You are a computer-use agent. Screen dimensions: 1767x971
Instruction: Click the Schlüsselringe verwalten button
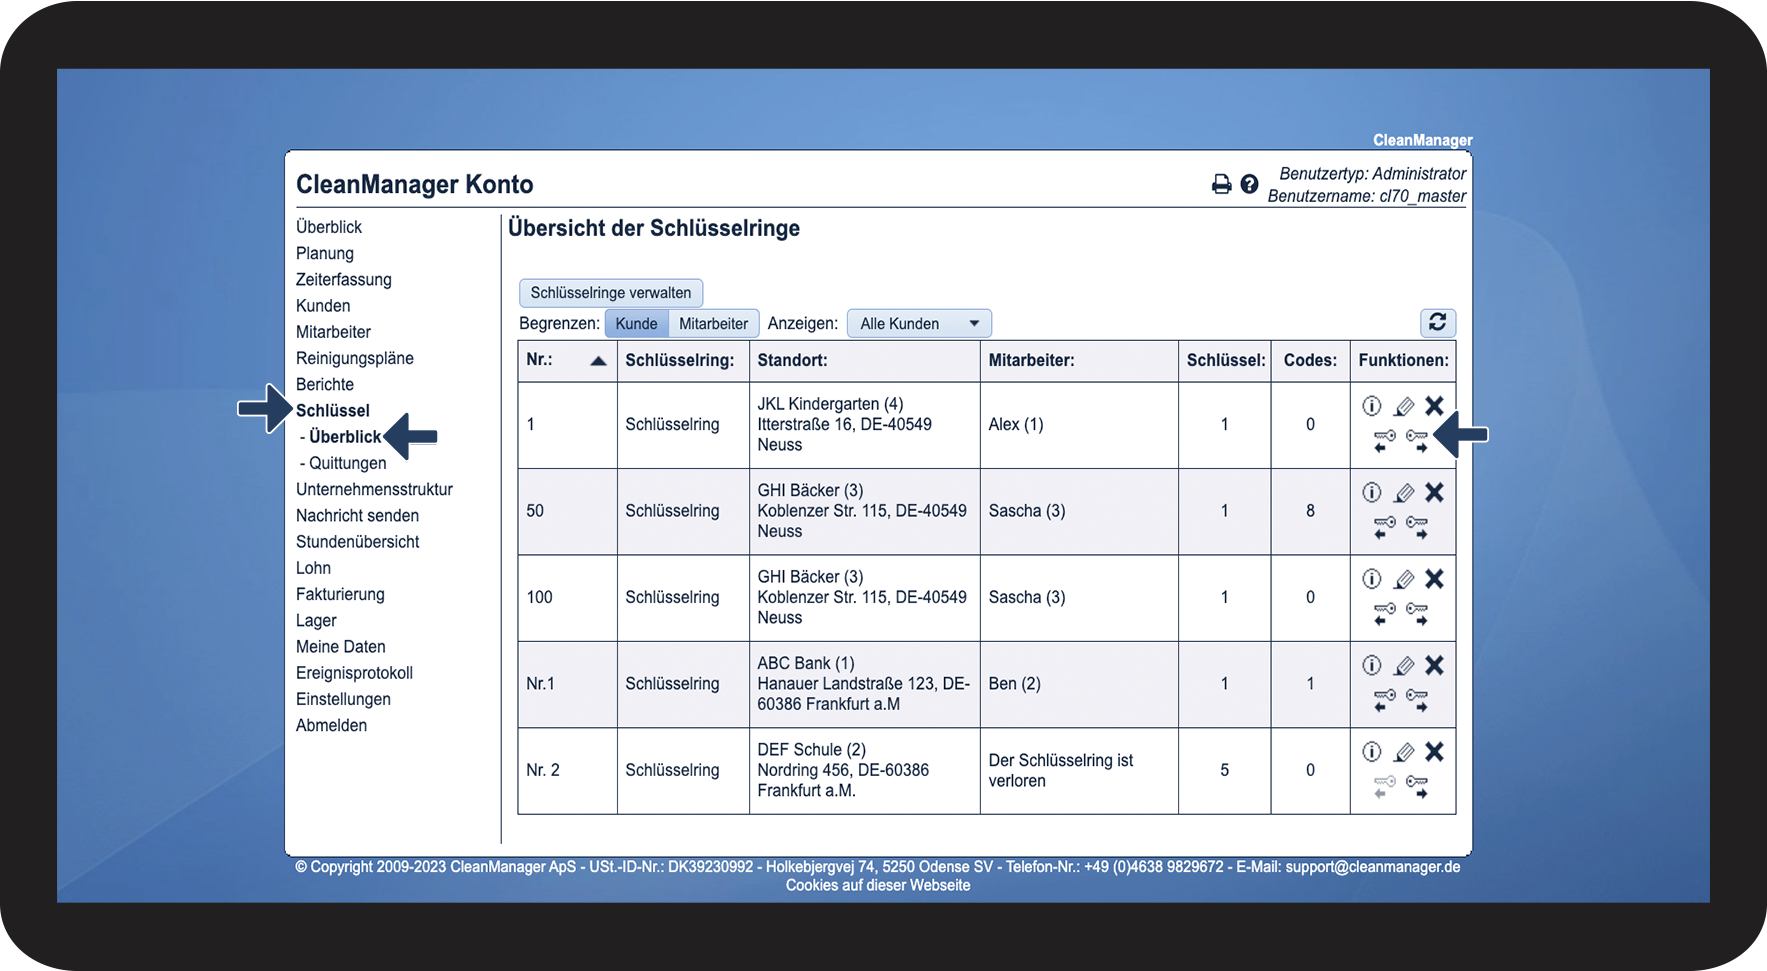tap(611, 293)
